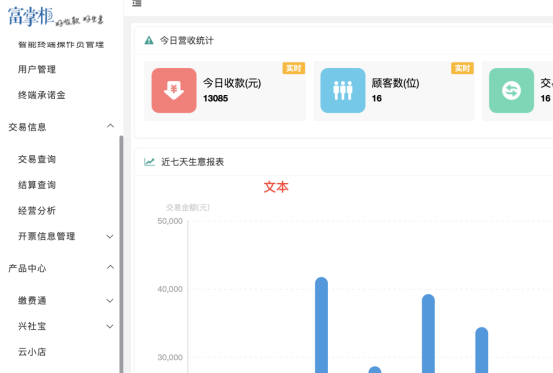
Task: Collapse the 交易信息 menu section
Action: [x=110, y=126]
